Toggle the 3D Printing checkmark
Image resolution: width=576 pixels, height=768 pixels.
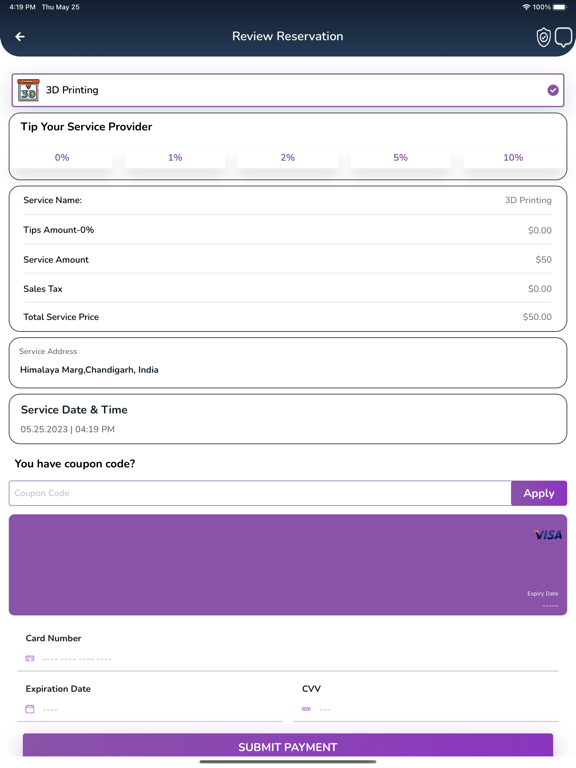(x=553, y=90)
